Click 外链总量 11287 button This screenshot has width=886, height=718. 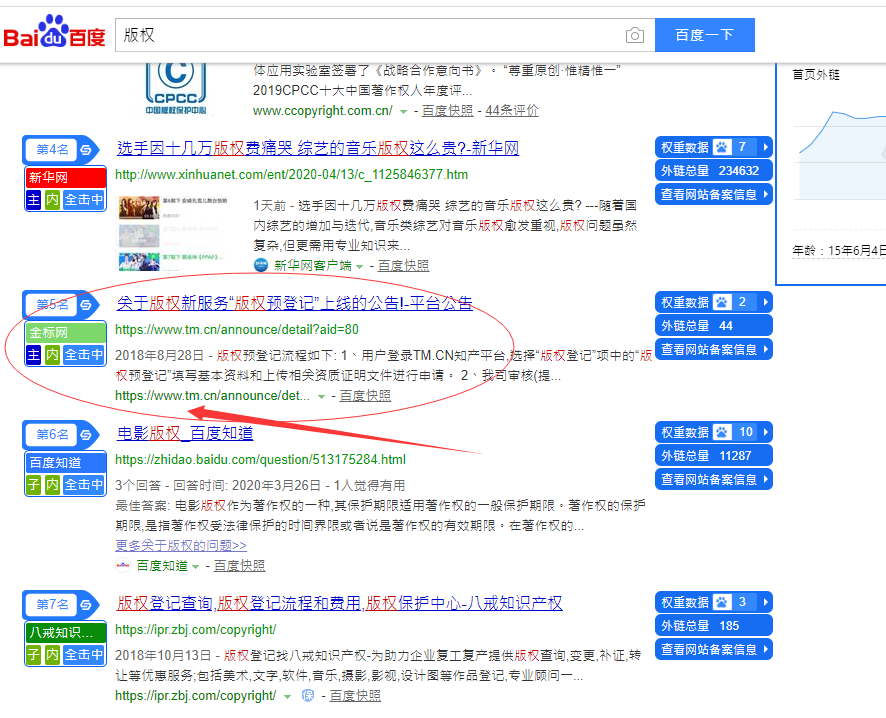714,455
